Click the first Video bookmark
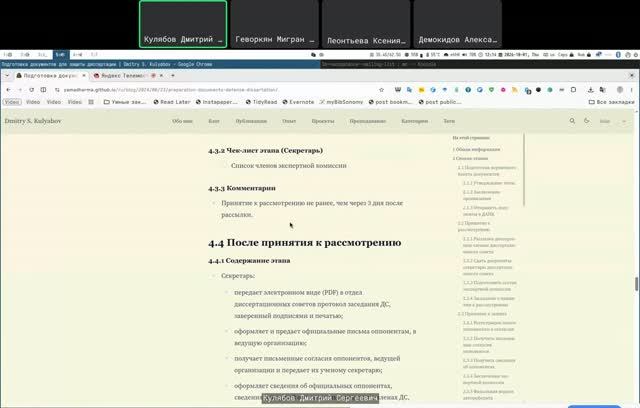Screen dimensions: 640x408 click(x=12, y=102)
